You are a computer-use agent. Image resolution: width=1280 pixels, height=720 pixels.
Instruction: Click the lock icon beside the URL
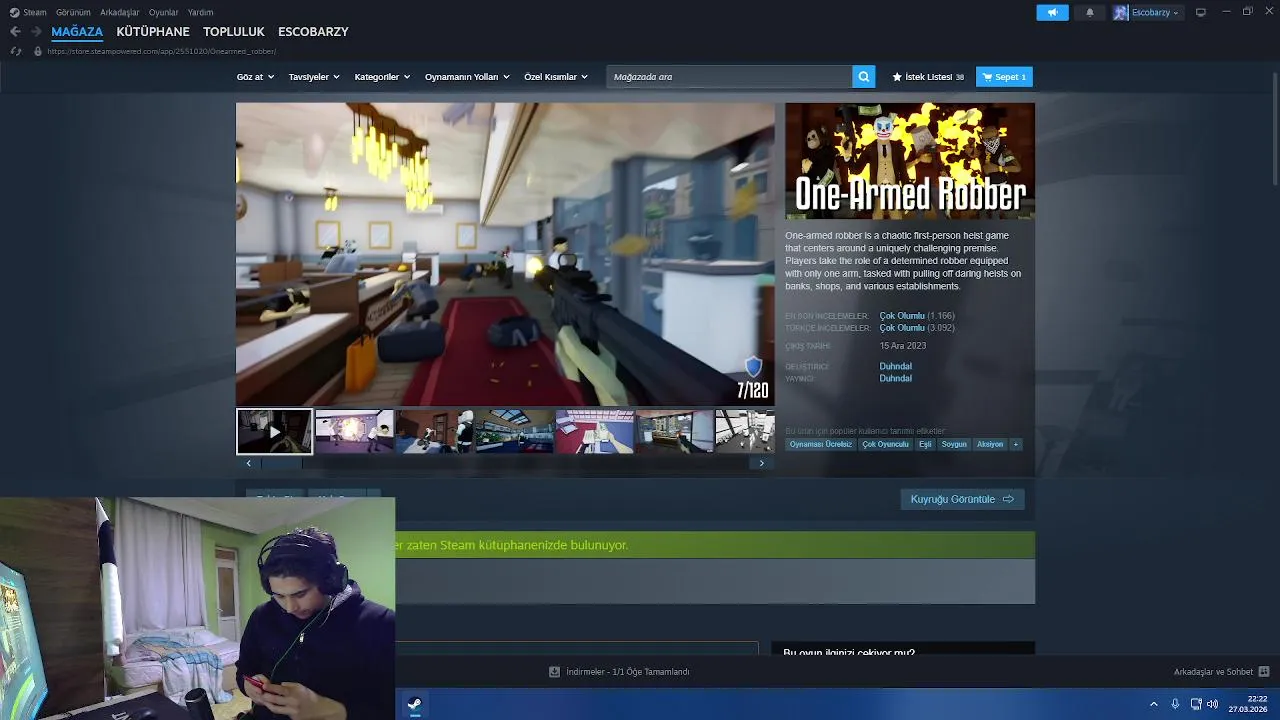point(38,51)
